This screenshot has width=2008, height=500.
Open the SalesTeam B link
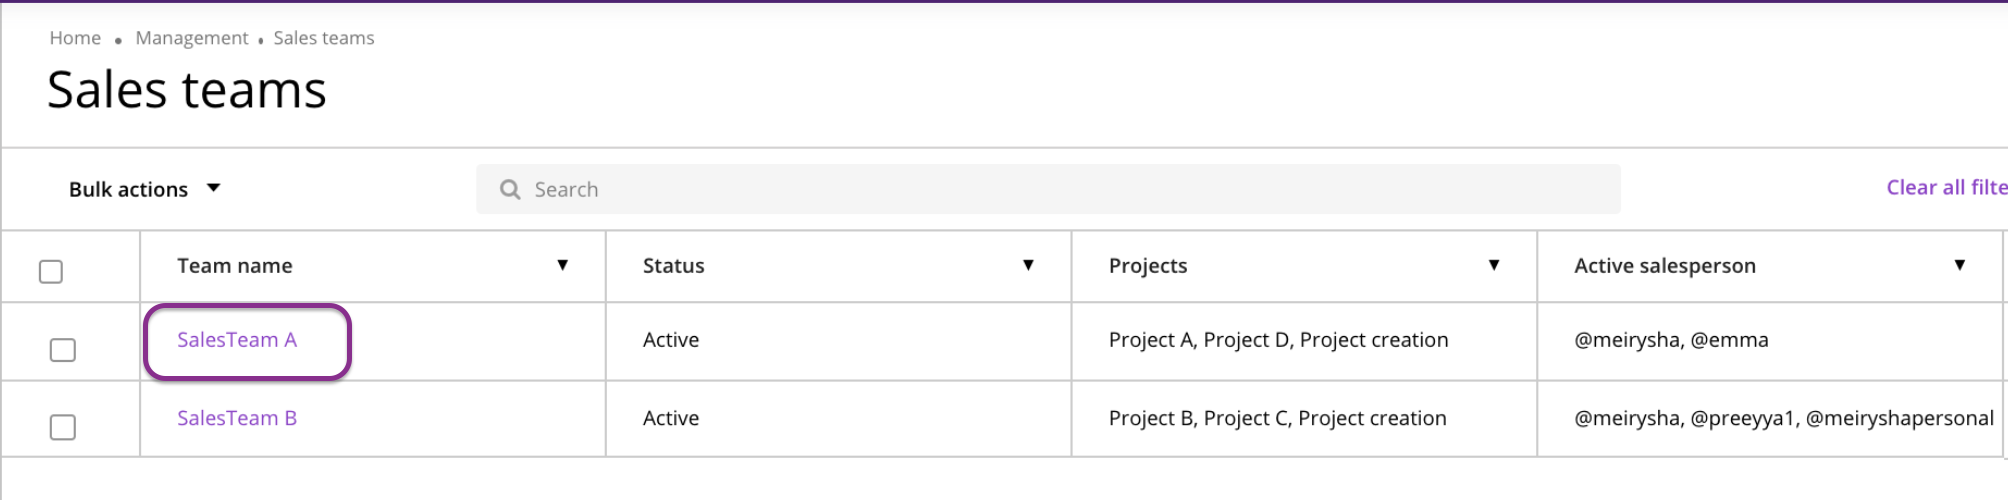[237, 418]
